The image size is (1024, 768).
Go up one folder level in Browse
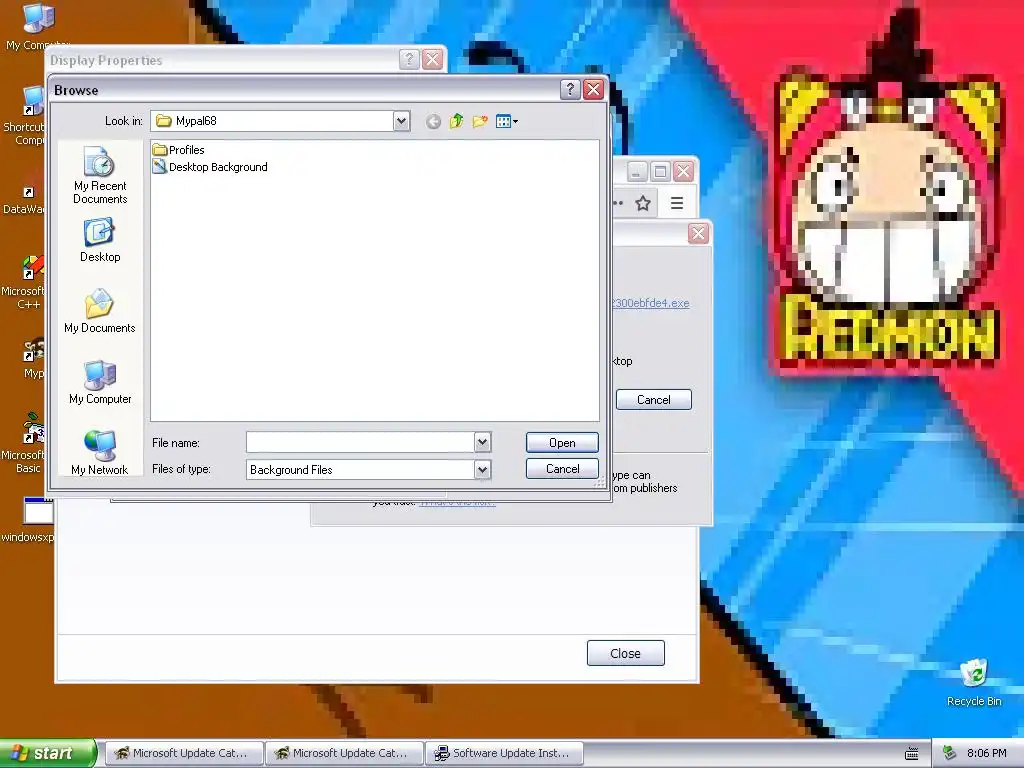click(456, 121)
